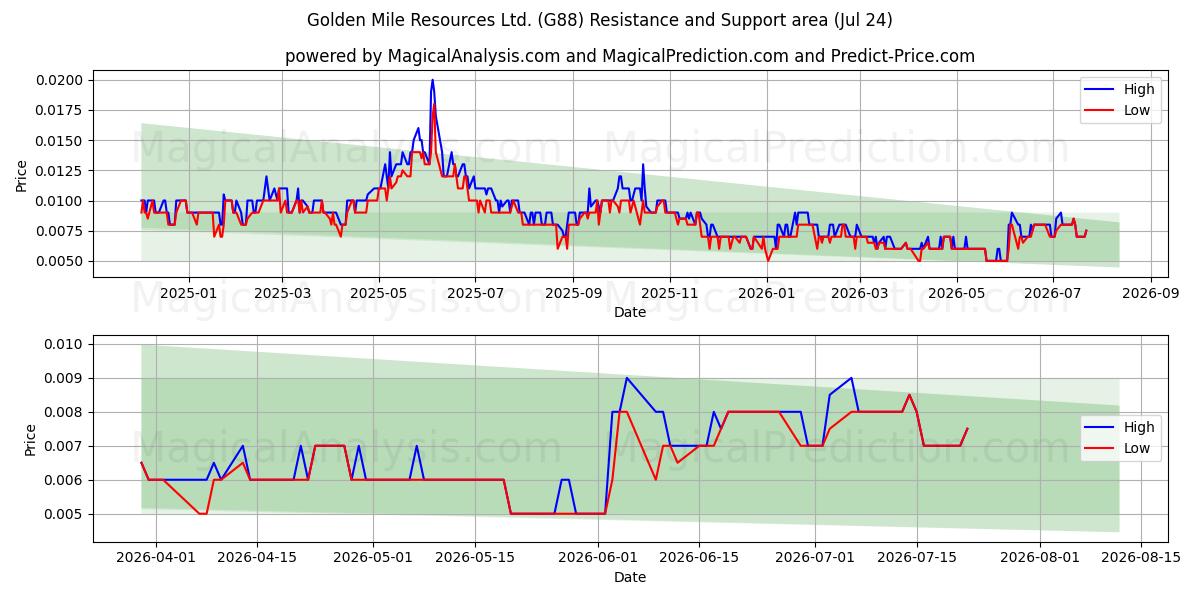The width and height of the screenshot is (1200, 600).
Task: Click the "2026-08-15" tick label
Action: point(1140,558)
